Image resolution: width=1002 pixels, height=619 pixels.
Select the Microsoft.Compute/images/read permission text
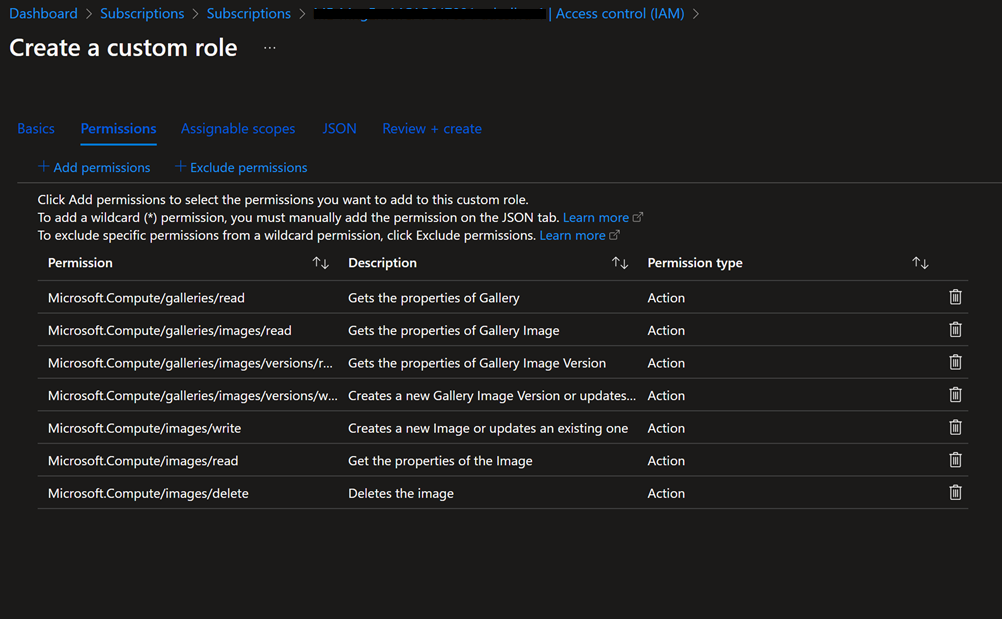point(143,461)
